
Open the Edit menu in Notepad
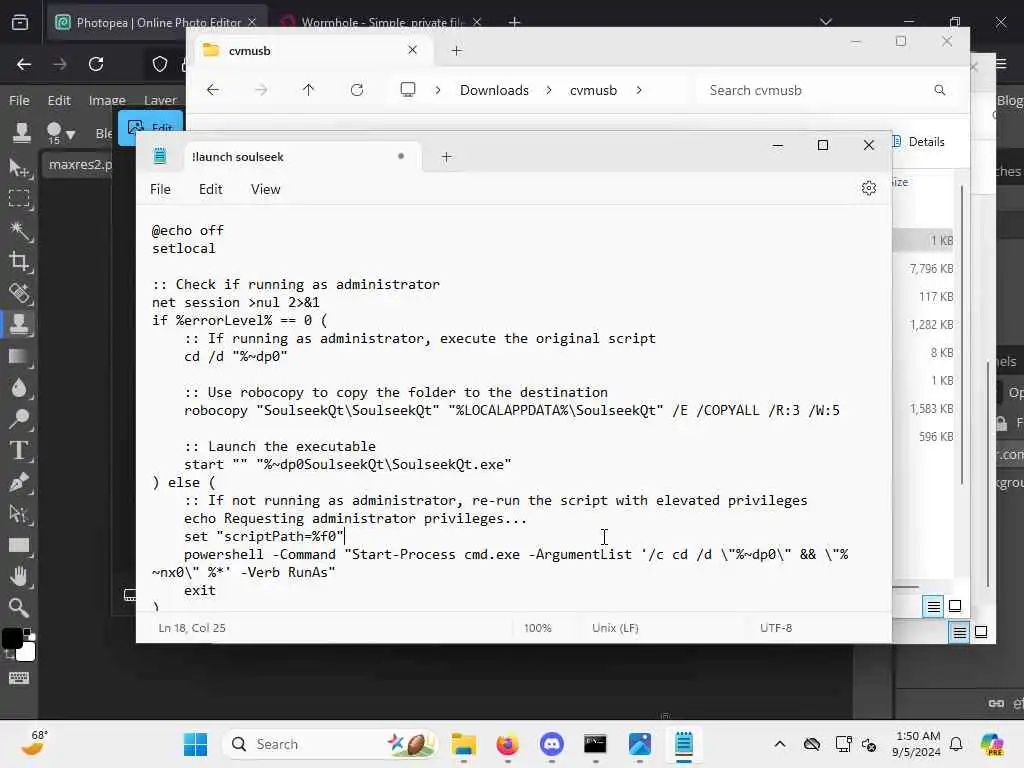tap(210, 189)
